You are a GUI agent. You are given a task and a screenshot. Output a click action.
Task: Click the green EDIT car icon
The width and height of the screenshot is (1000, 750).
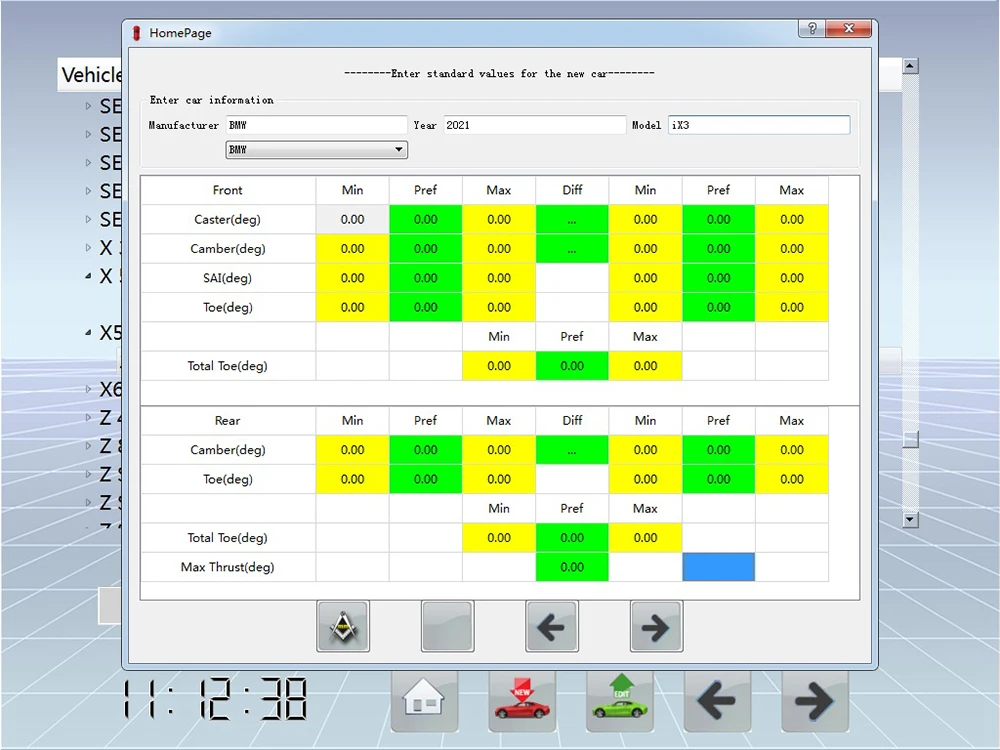coord(620,700)
